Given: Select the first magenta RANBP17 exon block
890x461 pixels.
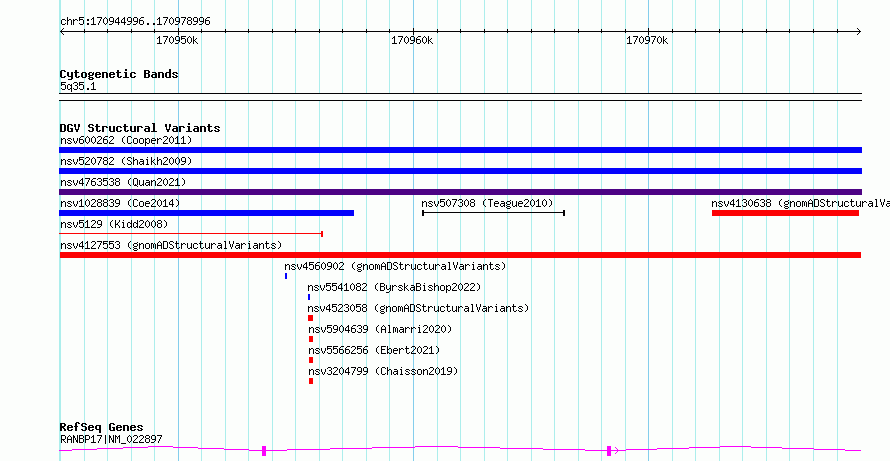Looking at the screenshot, I should [x=264, y=451].
